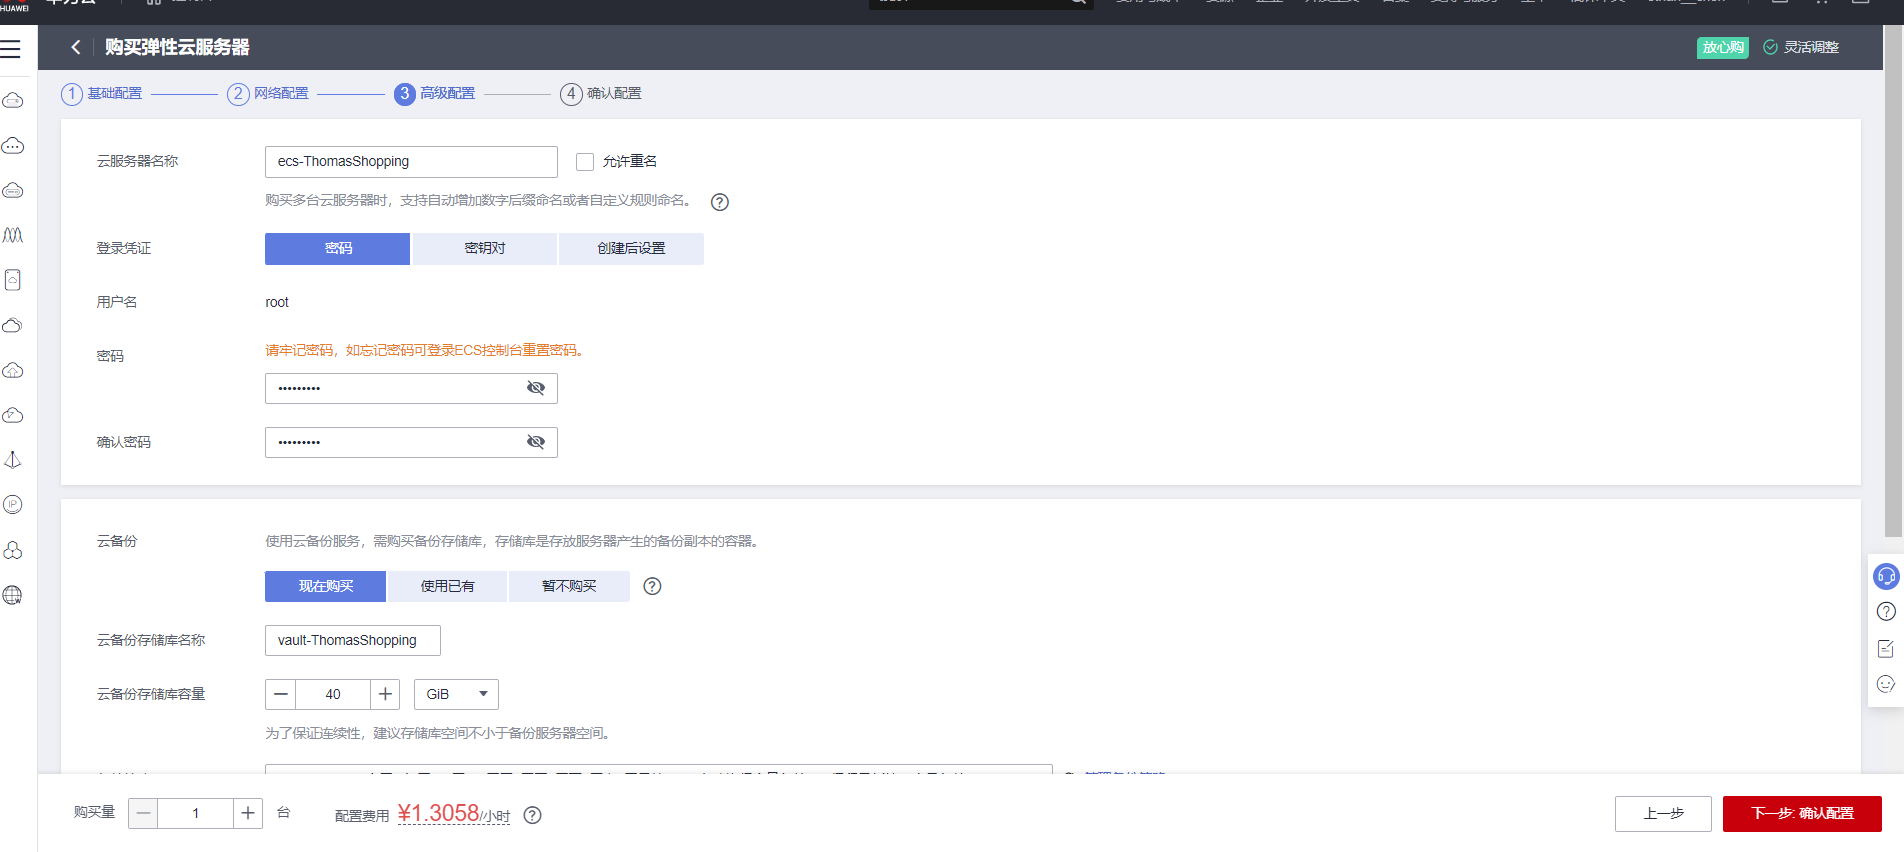Open the document-shaped image service sidebar icon
The width and height of the screenshot is (1904, 852).
(13, 280)
